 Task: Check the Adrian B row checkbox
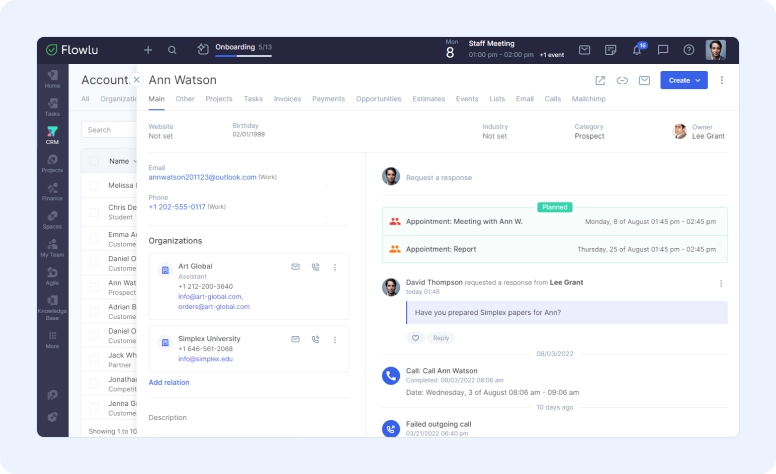(x=94, y=311)
